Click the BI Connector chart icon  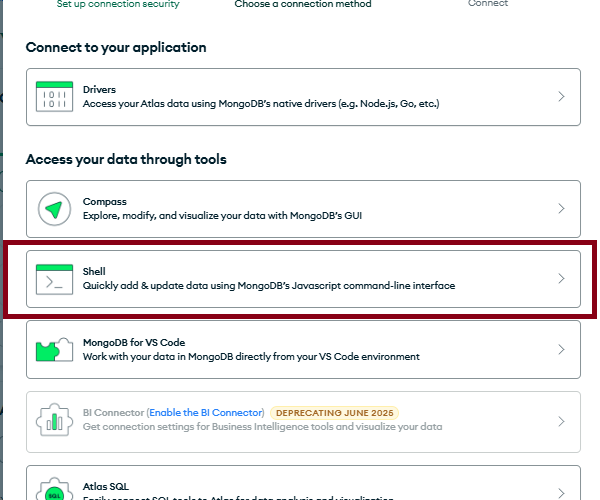point(54,420)
